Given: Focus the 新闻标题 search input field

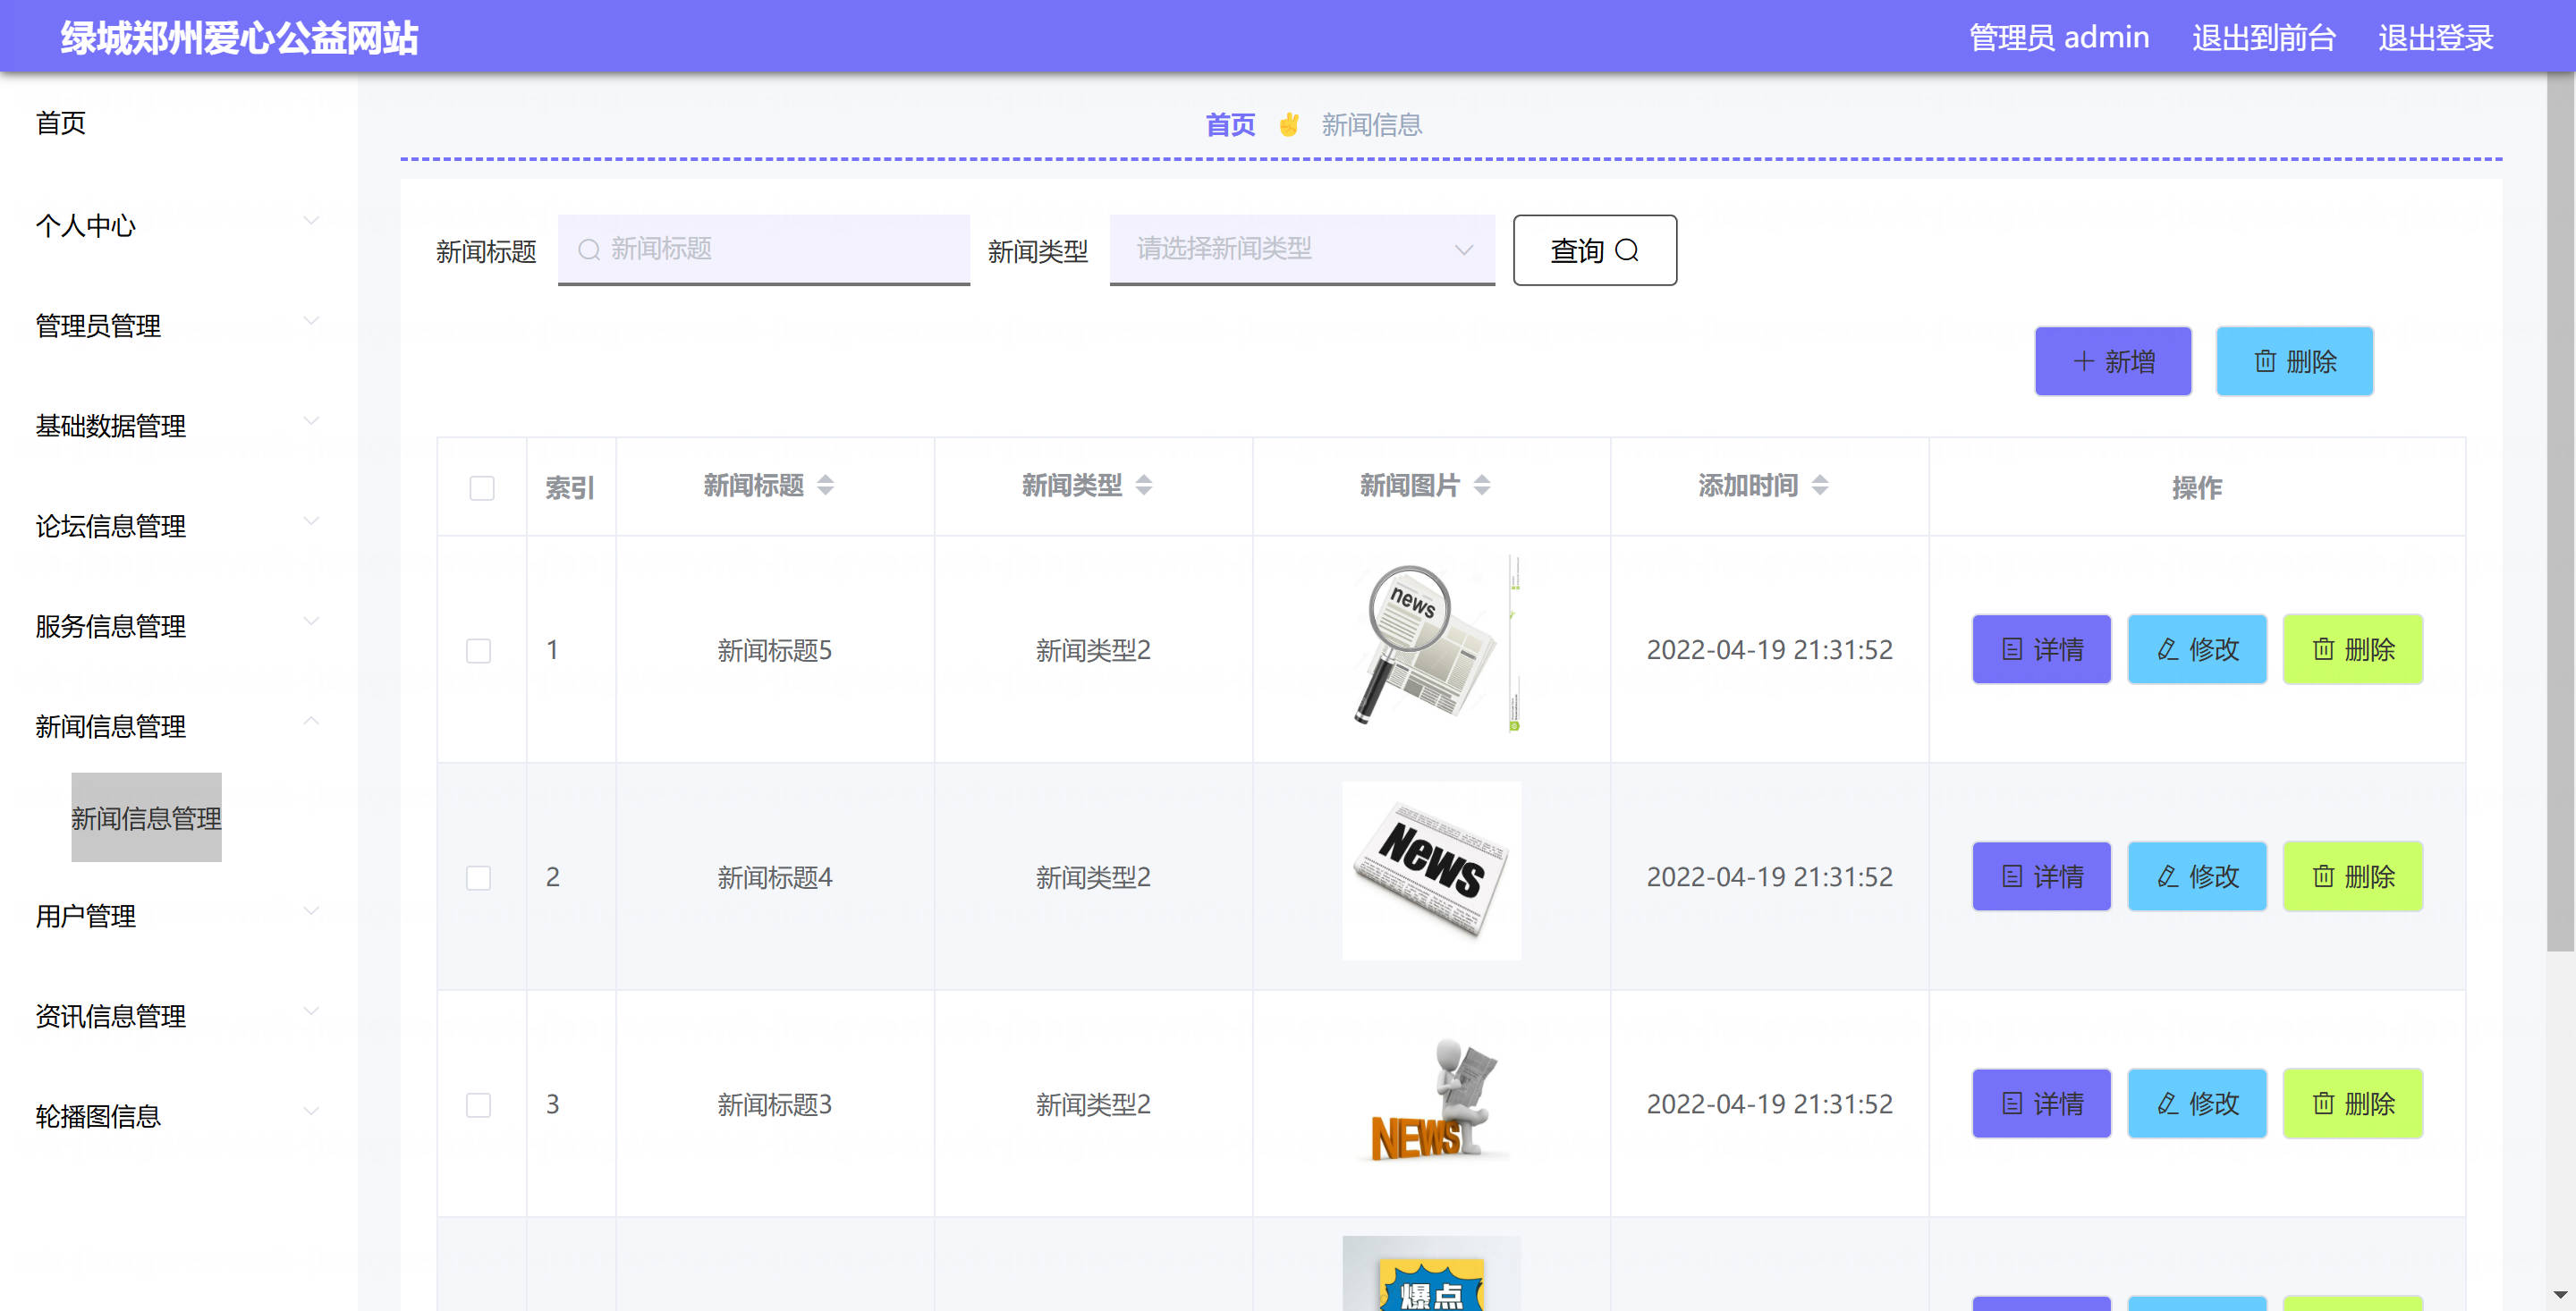Looking at the screenshot, I should tap(764, 249).
